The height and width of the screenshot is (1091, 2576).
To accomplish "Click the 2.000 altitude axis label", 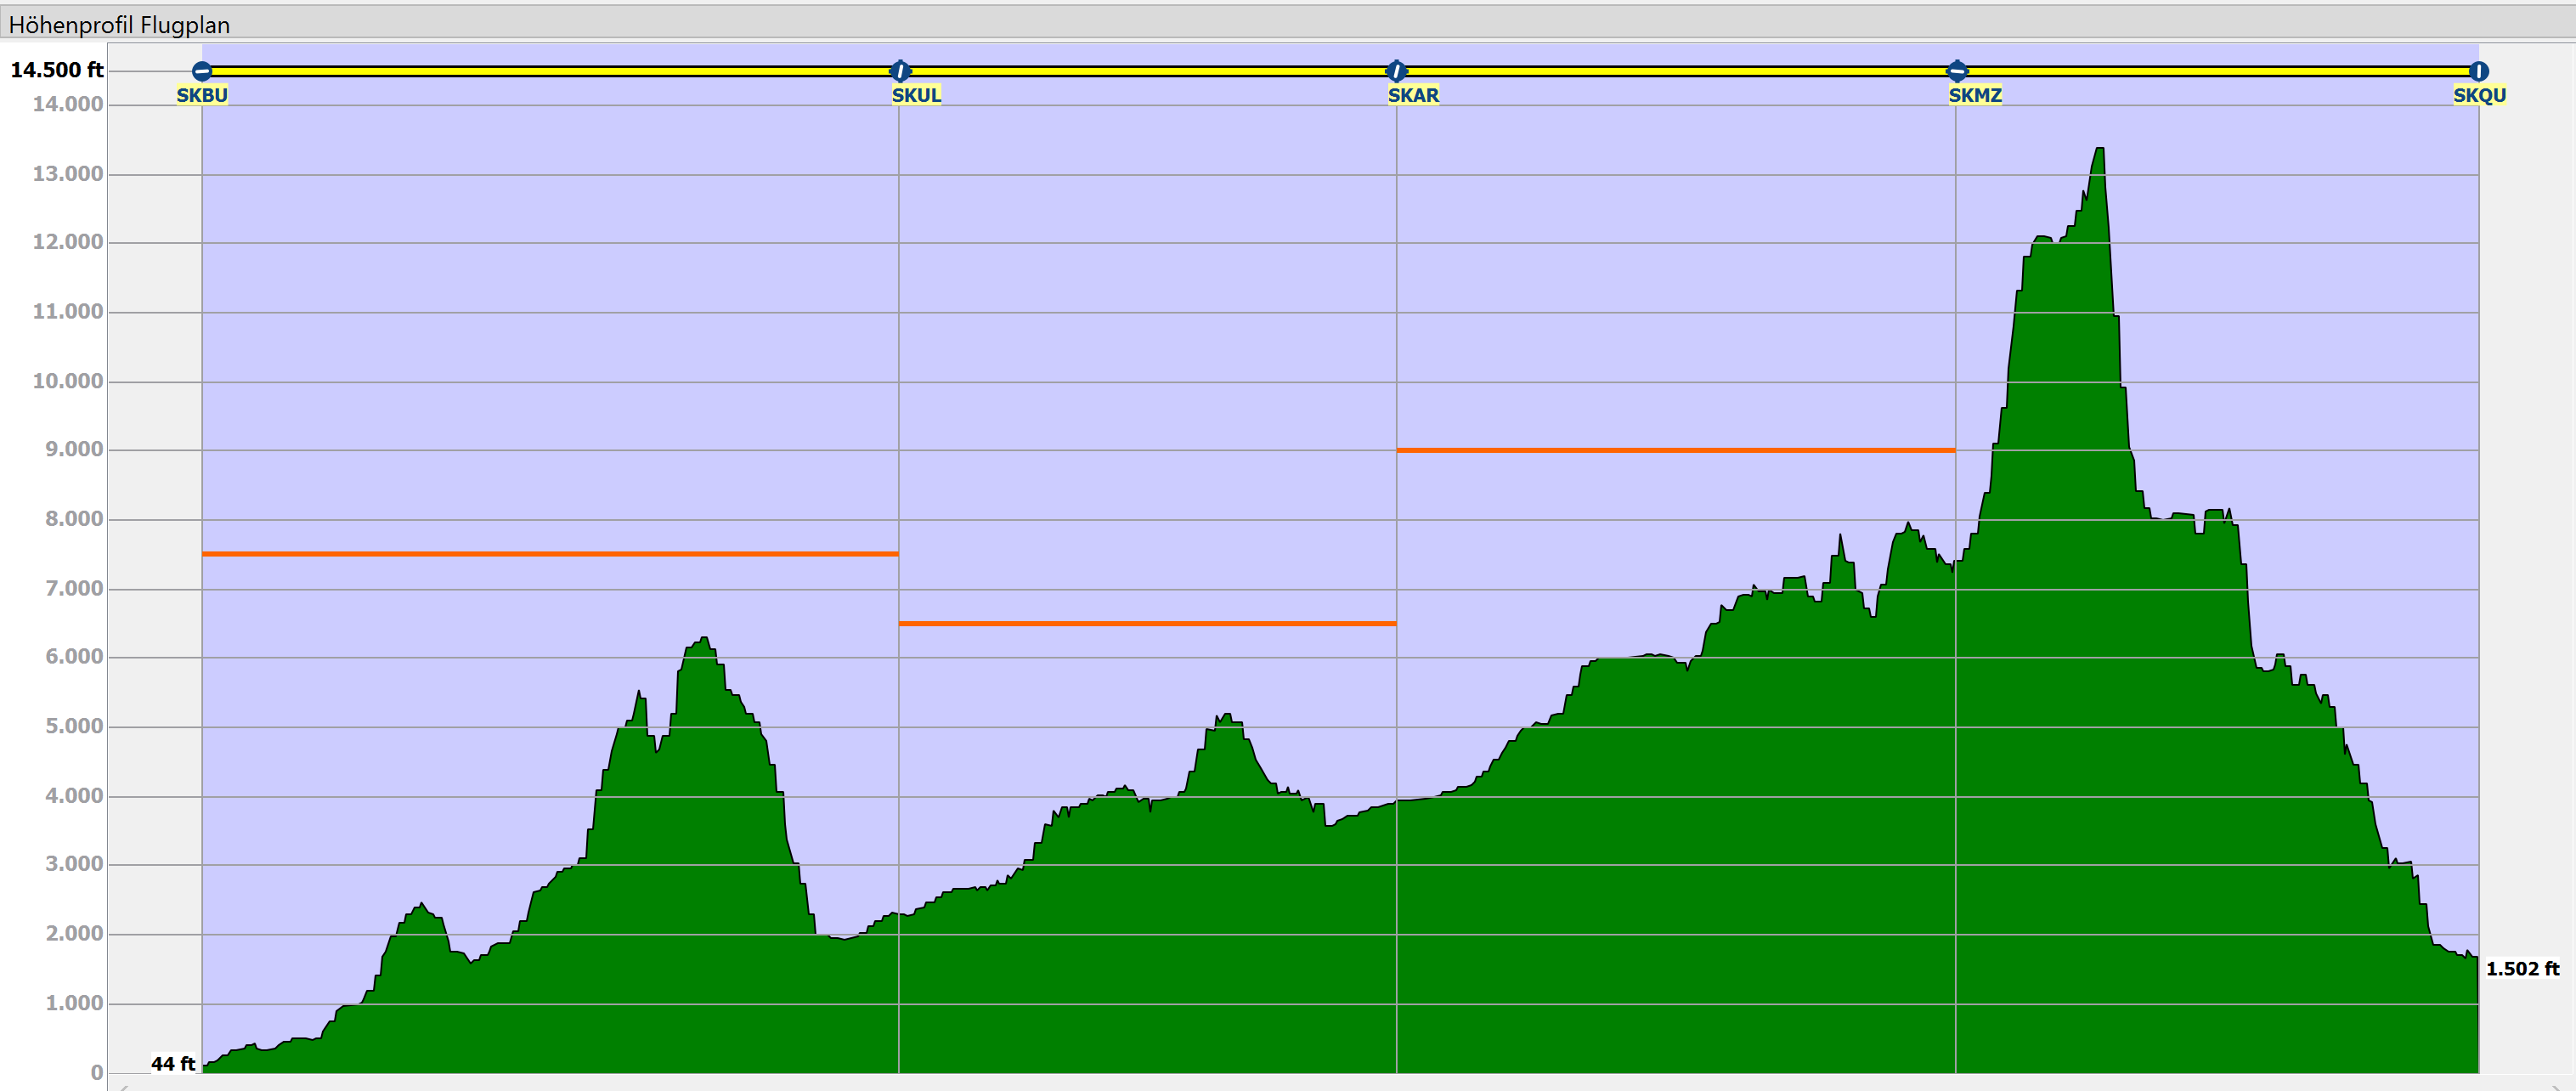I will (74, 934).
